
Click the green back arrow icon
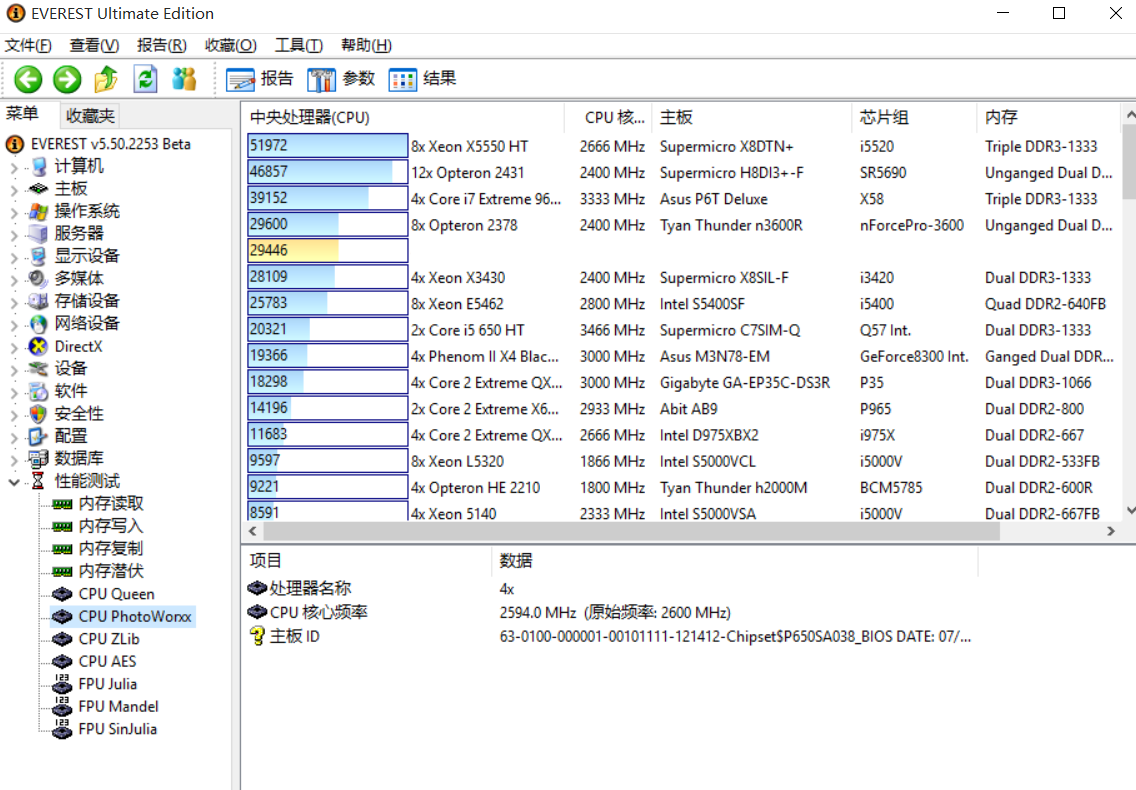(28, 79)
